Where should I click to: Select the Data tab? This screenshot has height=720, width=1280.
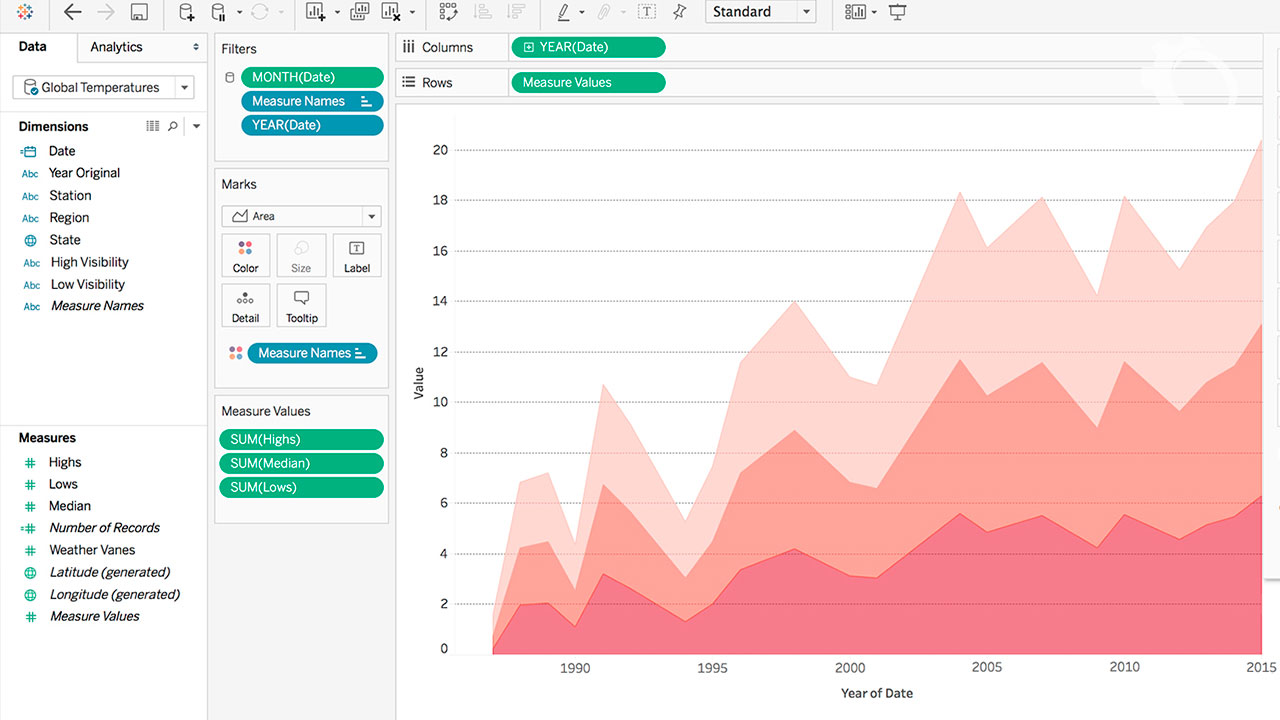pyautogui.click(x=33, y=47)
